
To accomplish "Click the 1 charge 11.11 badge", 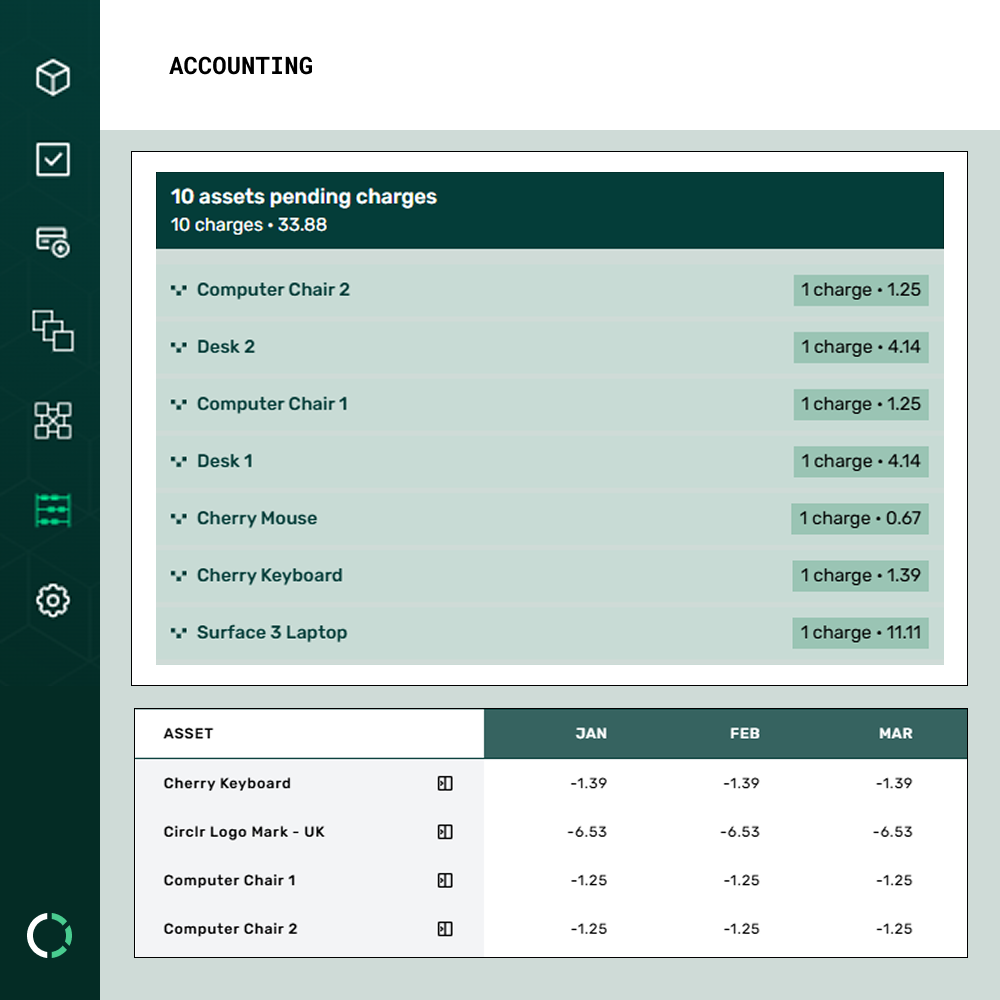I will [x=860, y=633].
